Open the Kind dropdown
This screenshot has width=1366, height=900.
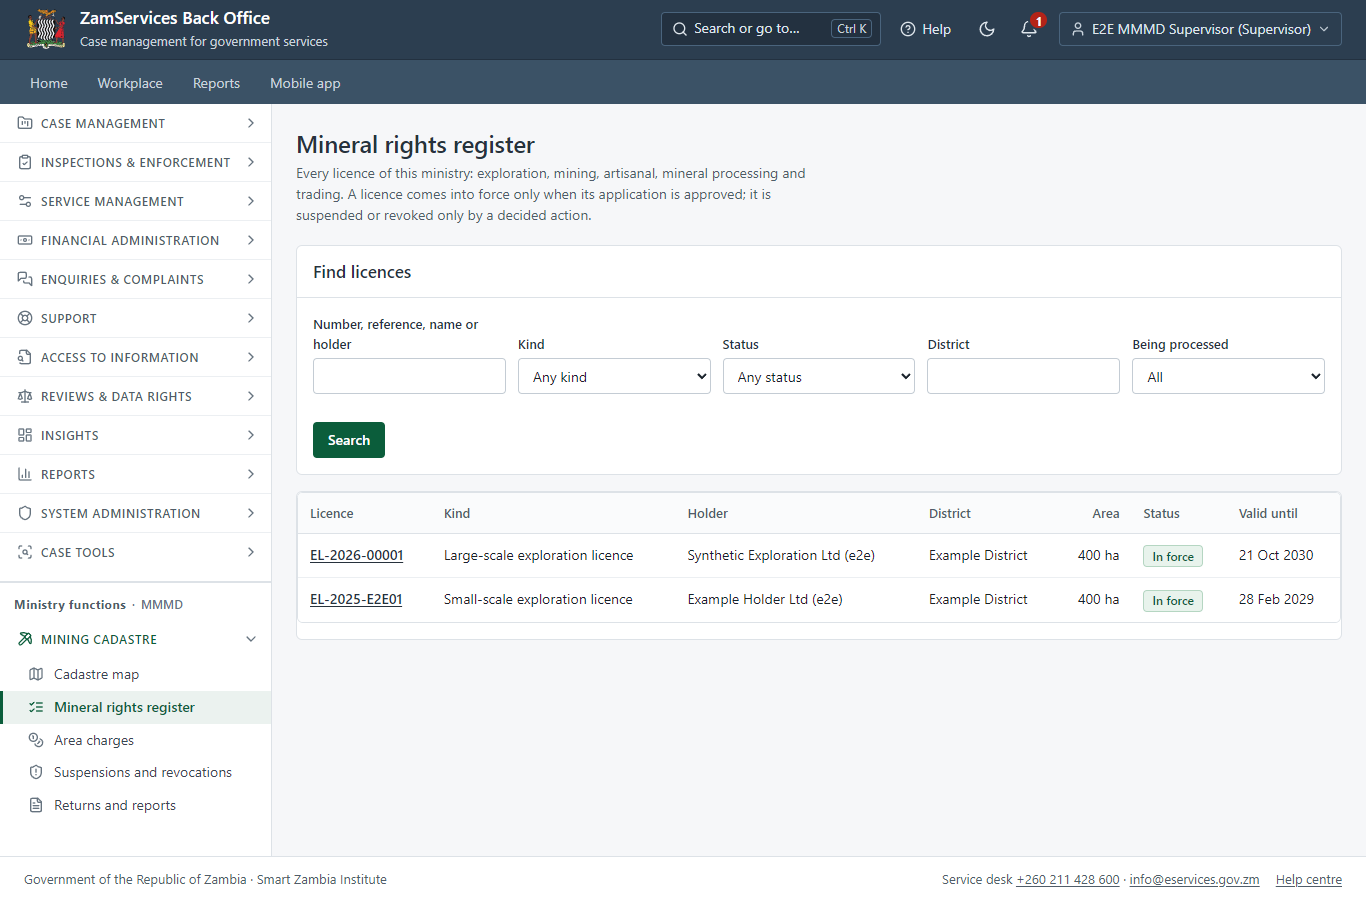(614, 376)
